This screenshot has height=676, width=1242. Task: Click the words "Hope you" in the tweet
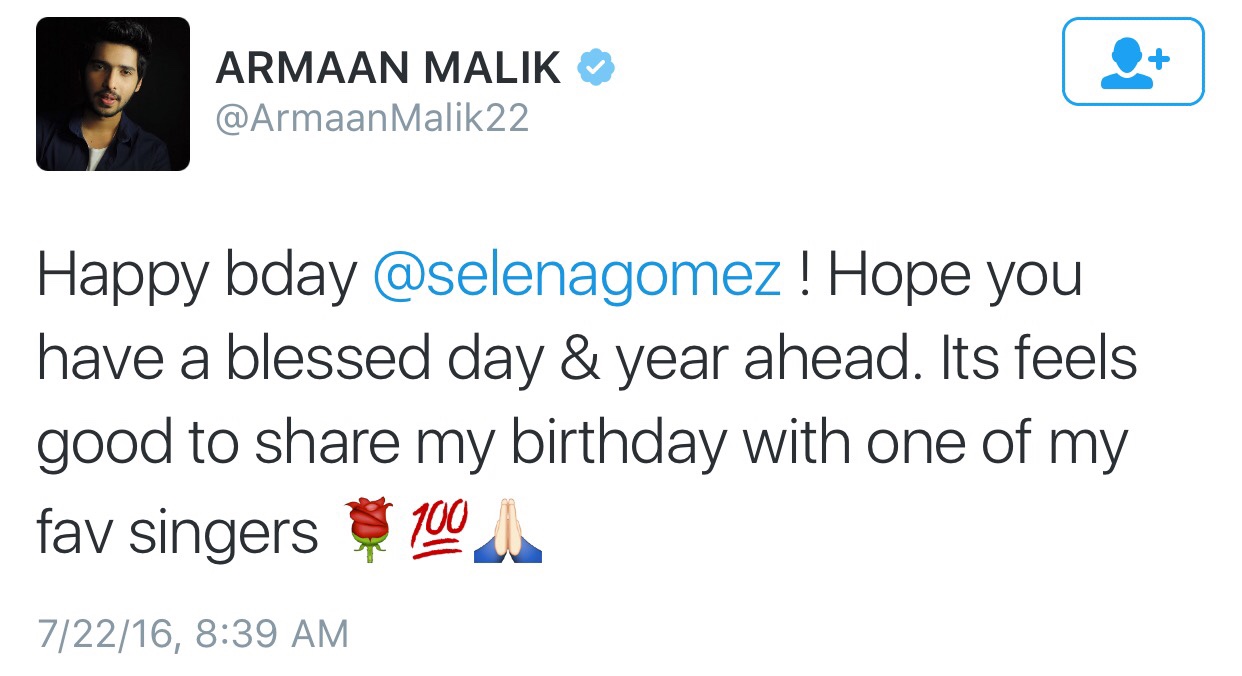955,276
